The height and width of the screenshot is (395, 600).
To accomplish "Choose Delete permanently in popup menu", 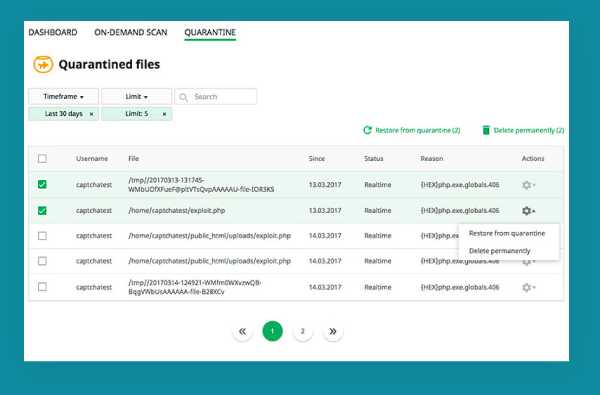I will (499, 251).
